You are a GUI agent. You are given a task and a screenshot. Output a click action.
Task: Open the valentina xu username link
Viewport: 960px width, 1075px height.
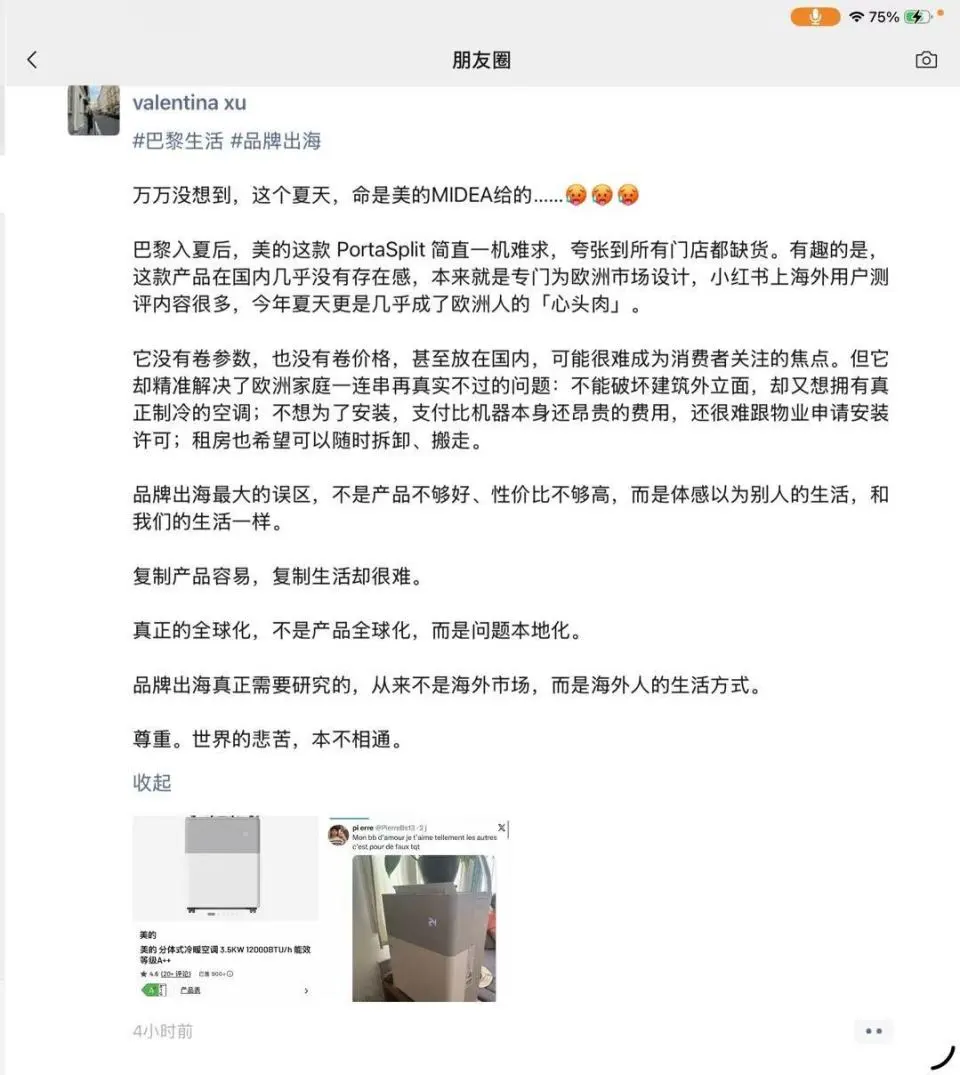point(189,103)
